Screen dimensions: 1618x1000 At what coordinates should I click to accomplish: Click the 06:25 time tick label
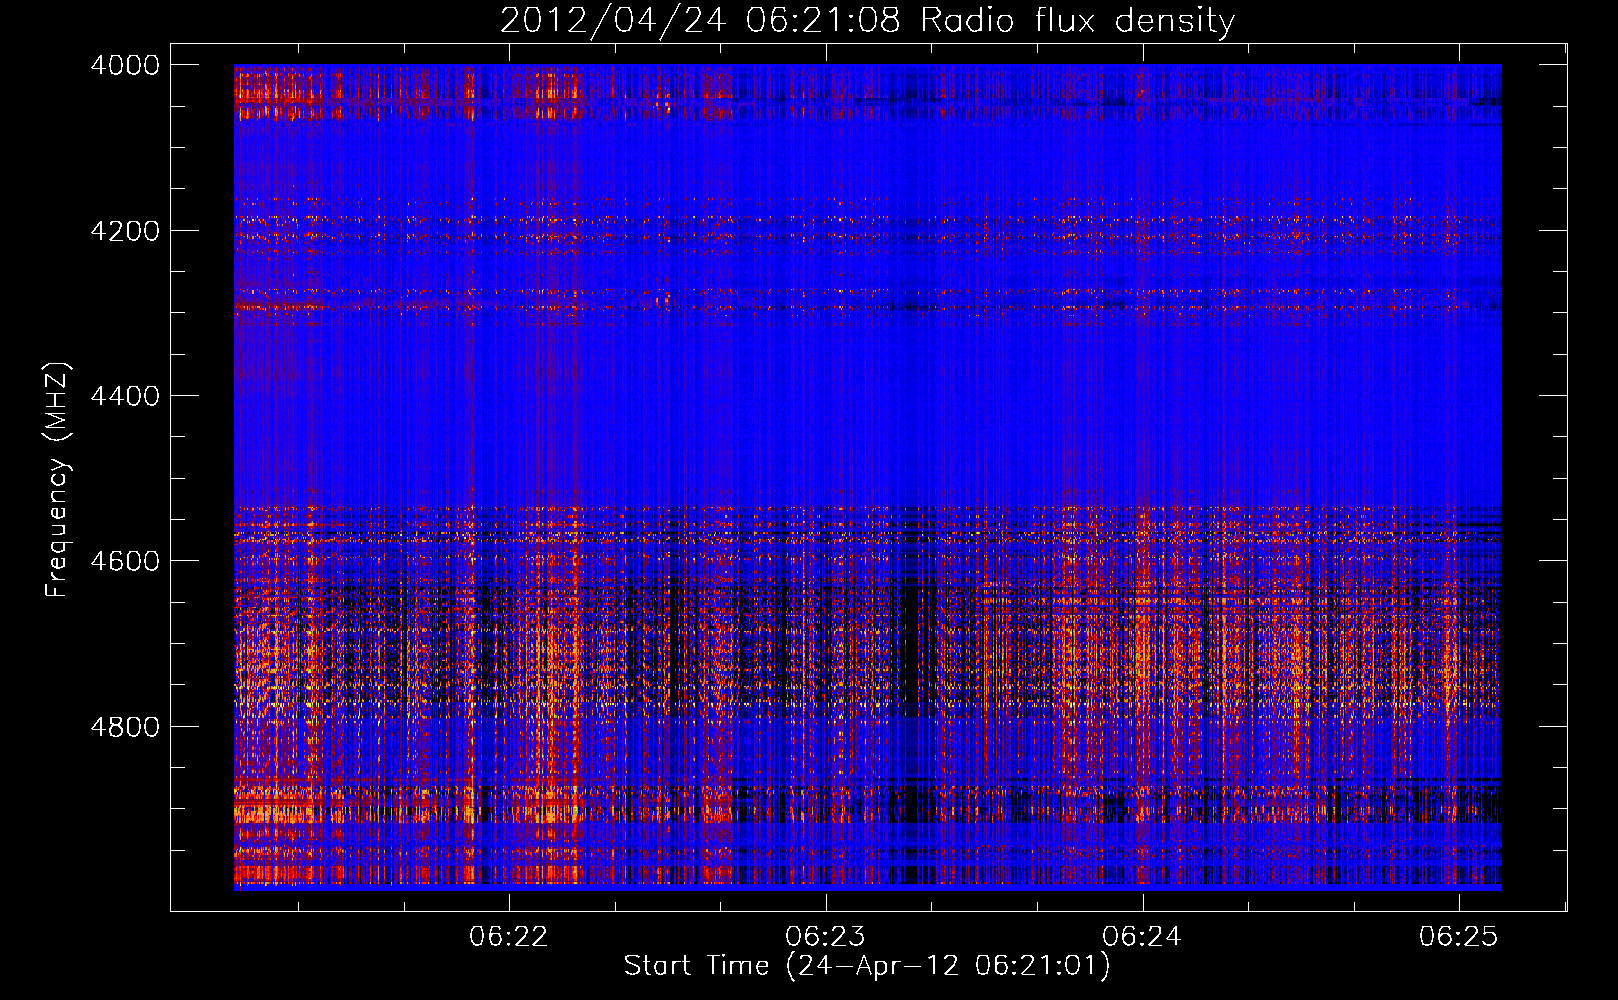point(1458,937)
